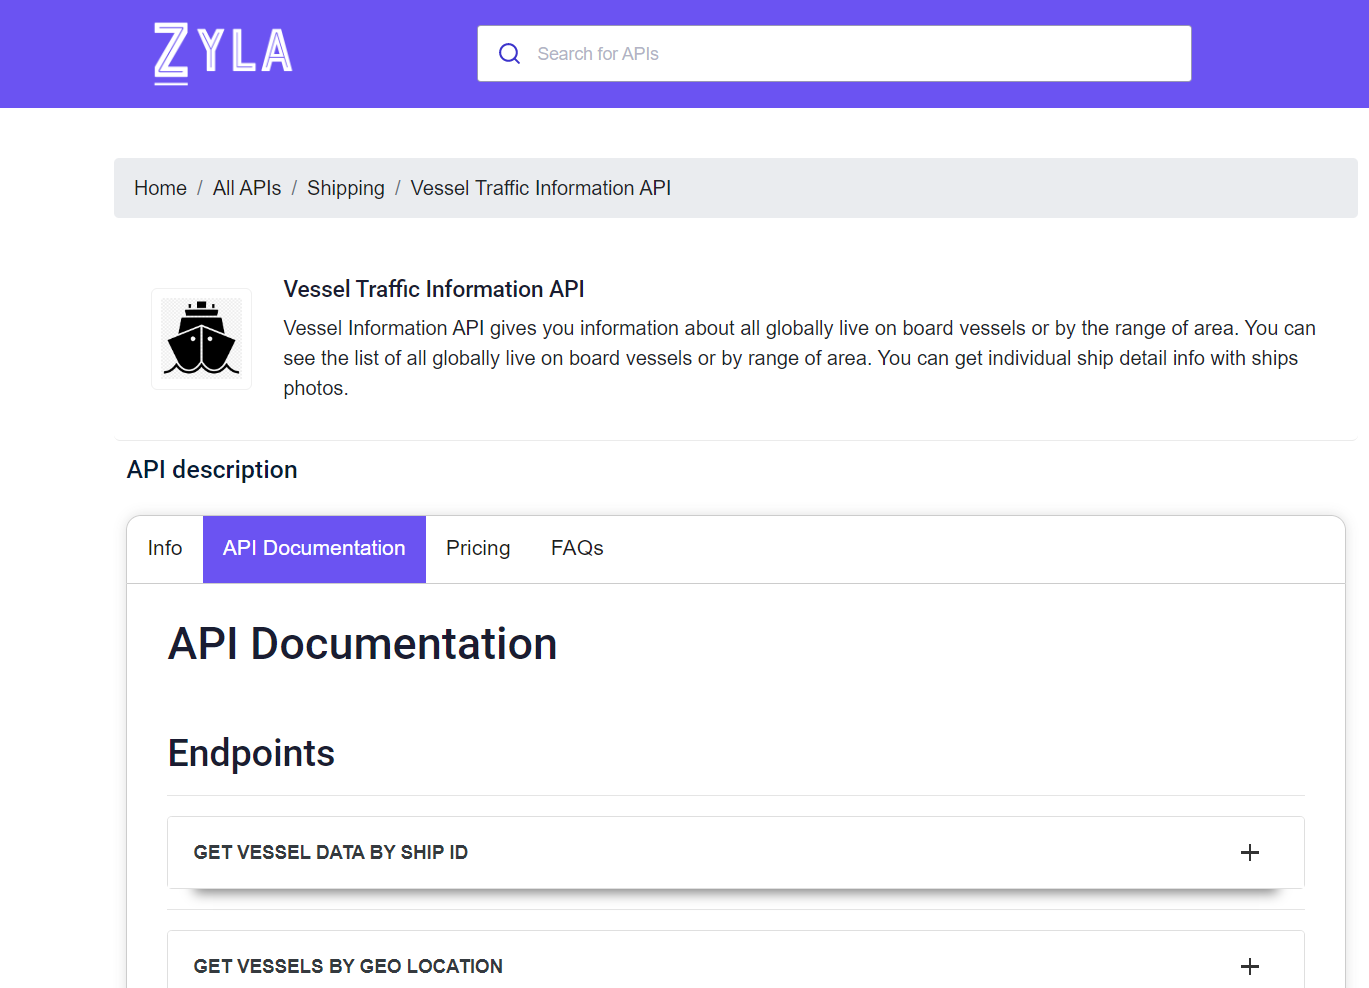
Task: Click the Endpoints heading
Action: 251,753
